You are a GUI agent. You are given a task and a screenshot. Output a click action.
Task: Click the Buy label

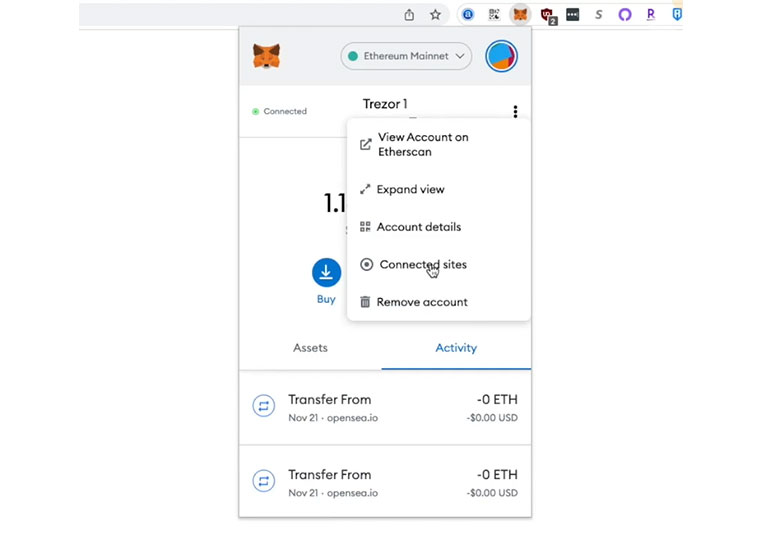[326, 299]
